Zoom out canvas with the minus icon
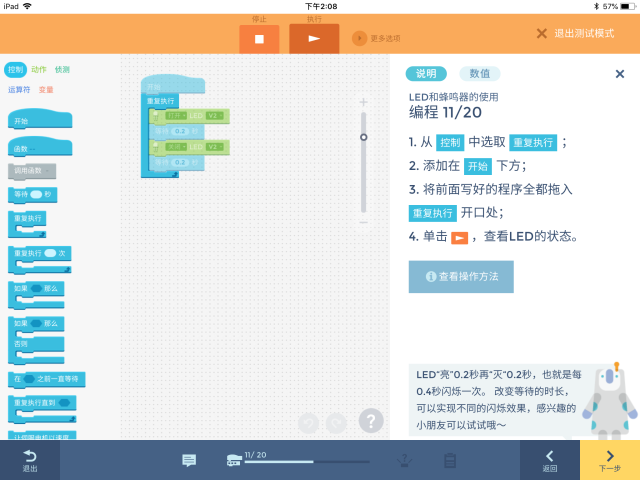The height and width of the screenshot is (480, 640). (x=363, y=222)
